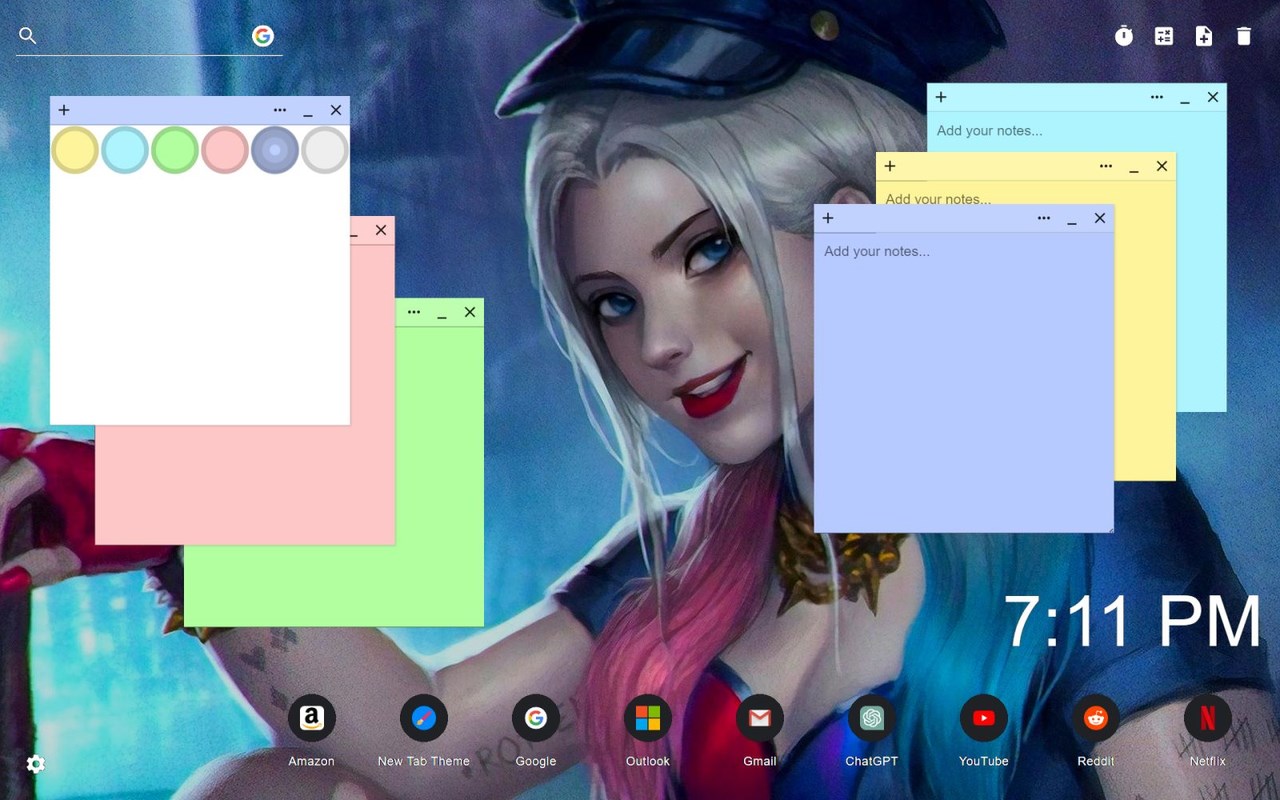Viewport: 1280px width, 800px height.
Task: Close the green note
Action: pos(470,312)
